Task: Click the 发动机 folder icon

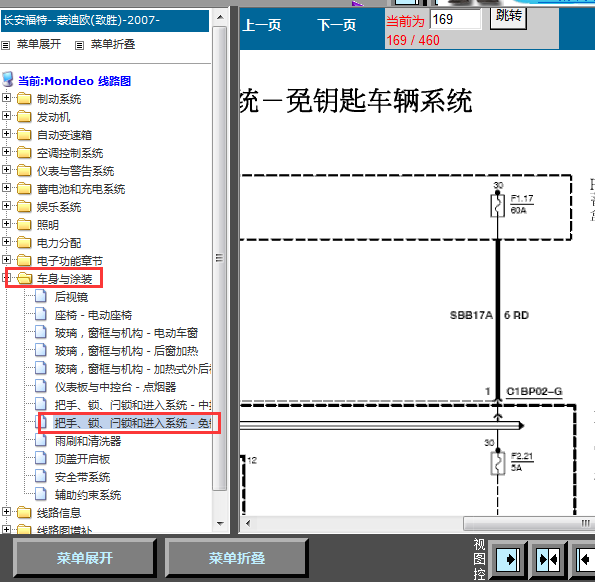Action: coord(24,116)
